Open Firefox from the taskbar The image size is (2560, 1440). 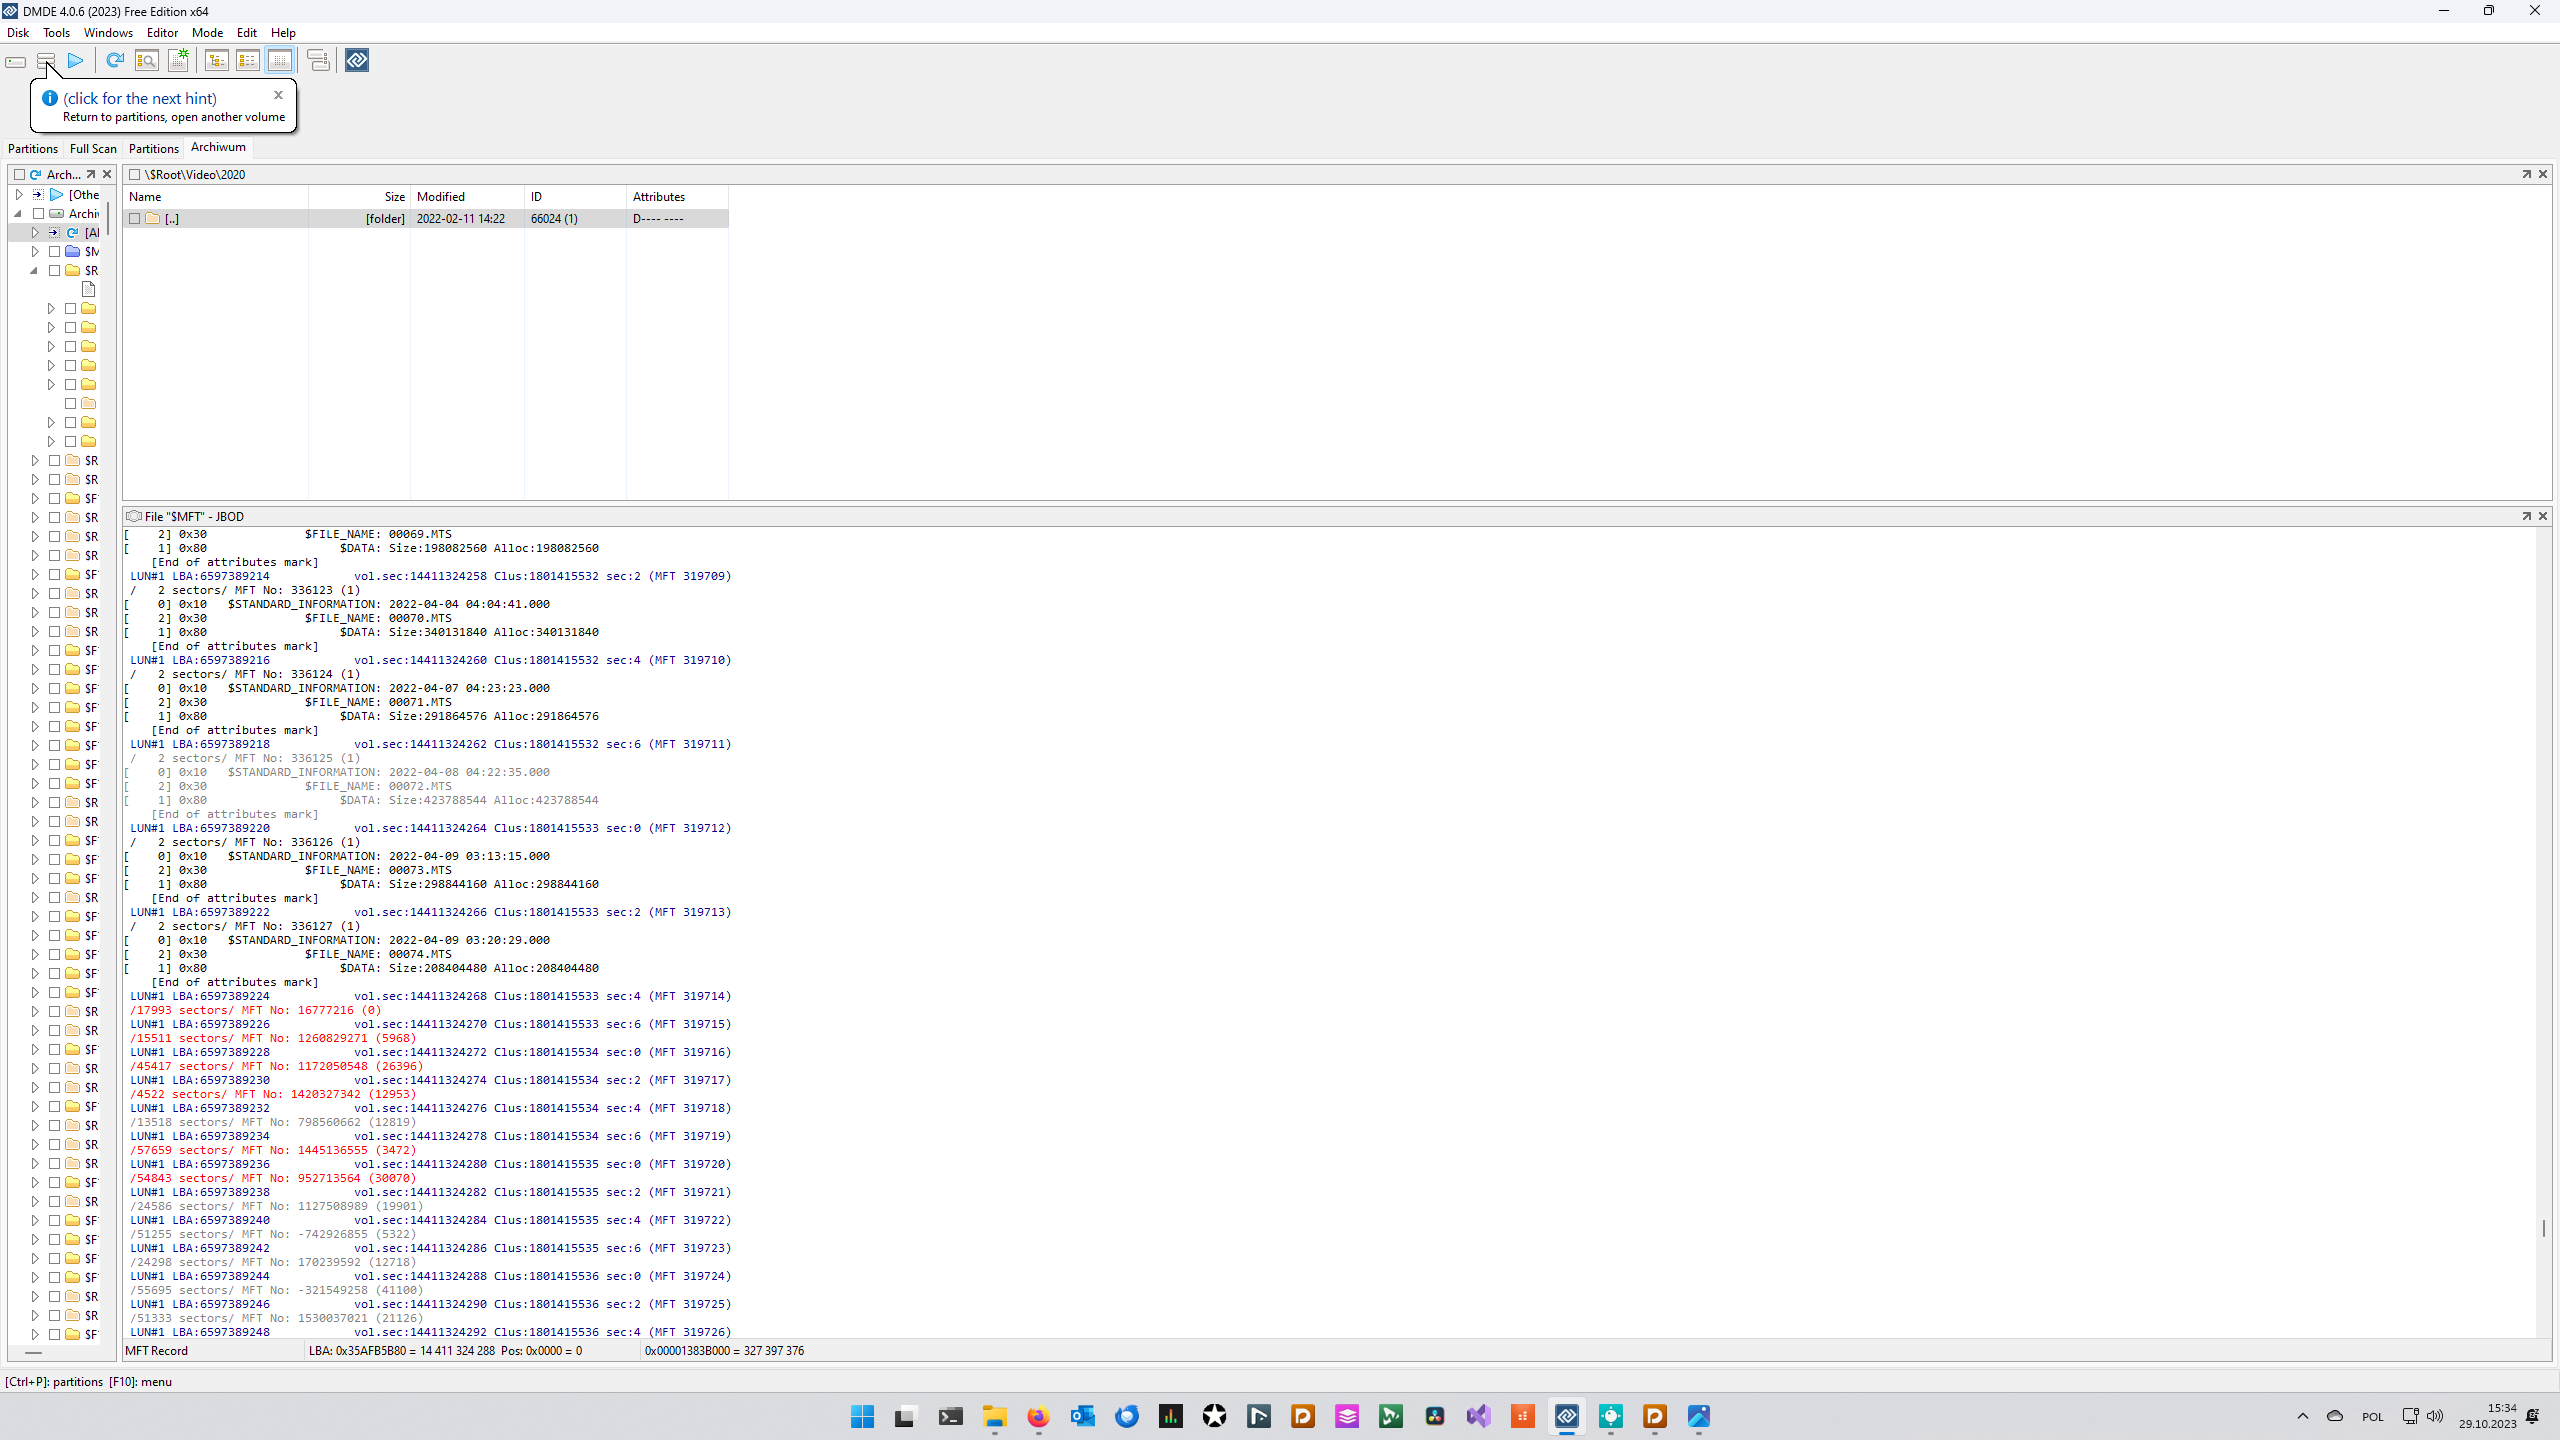pyautogui.click(x=1038, y=1416)
